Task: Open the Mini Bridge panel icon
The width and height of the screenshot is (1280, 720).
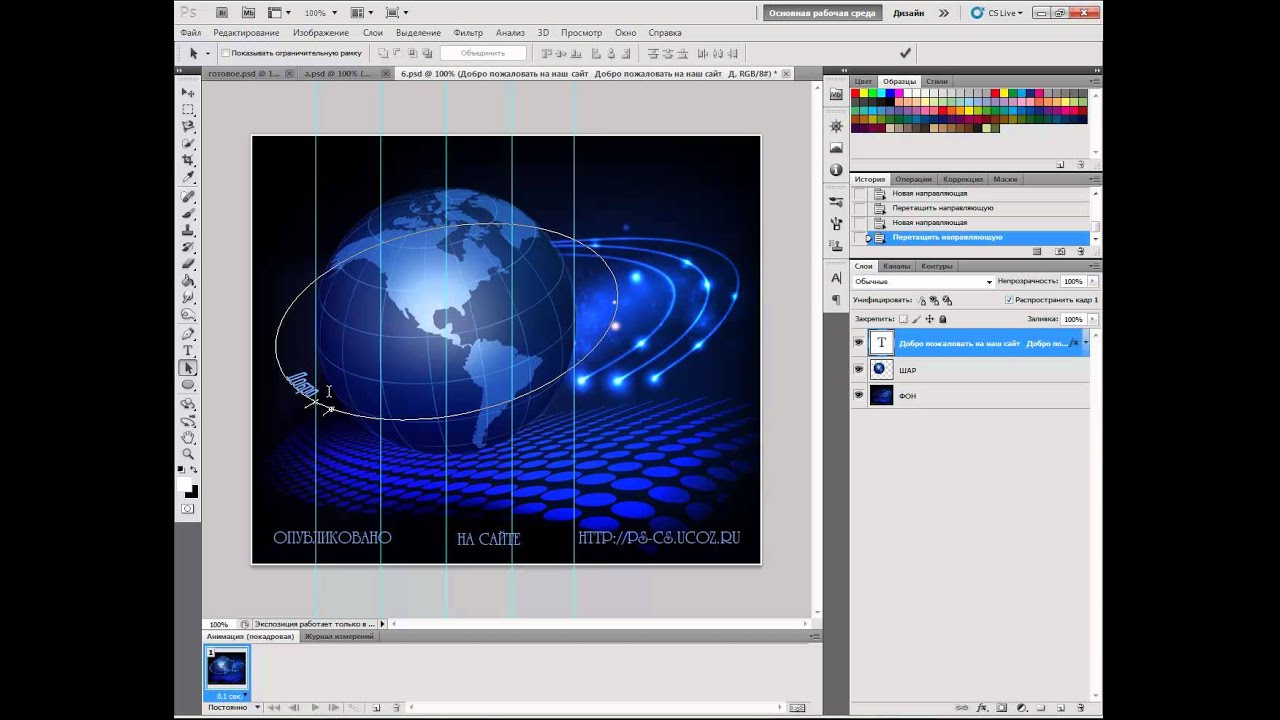Action: click(x=836, y=93)
